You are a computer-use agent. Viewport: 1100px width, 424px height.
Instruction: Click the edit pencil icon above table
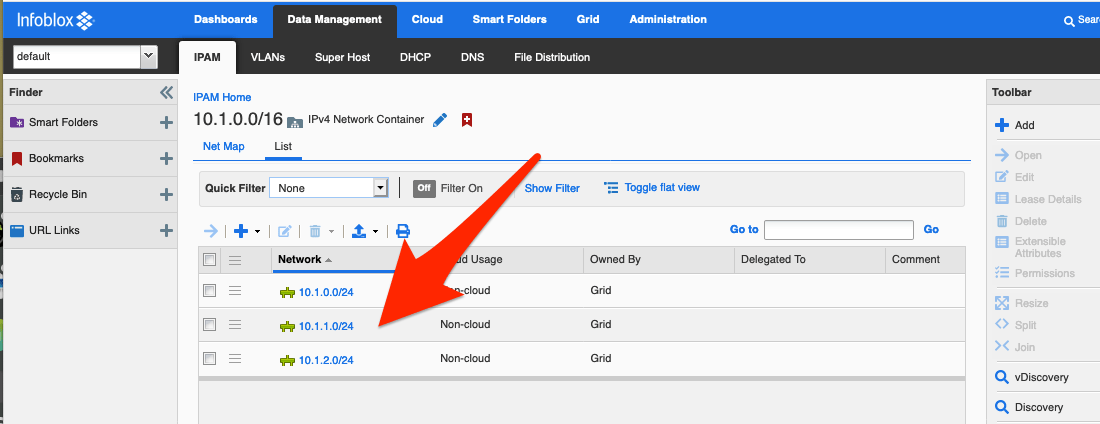(285, 230)
